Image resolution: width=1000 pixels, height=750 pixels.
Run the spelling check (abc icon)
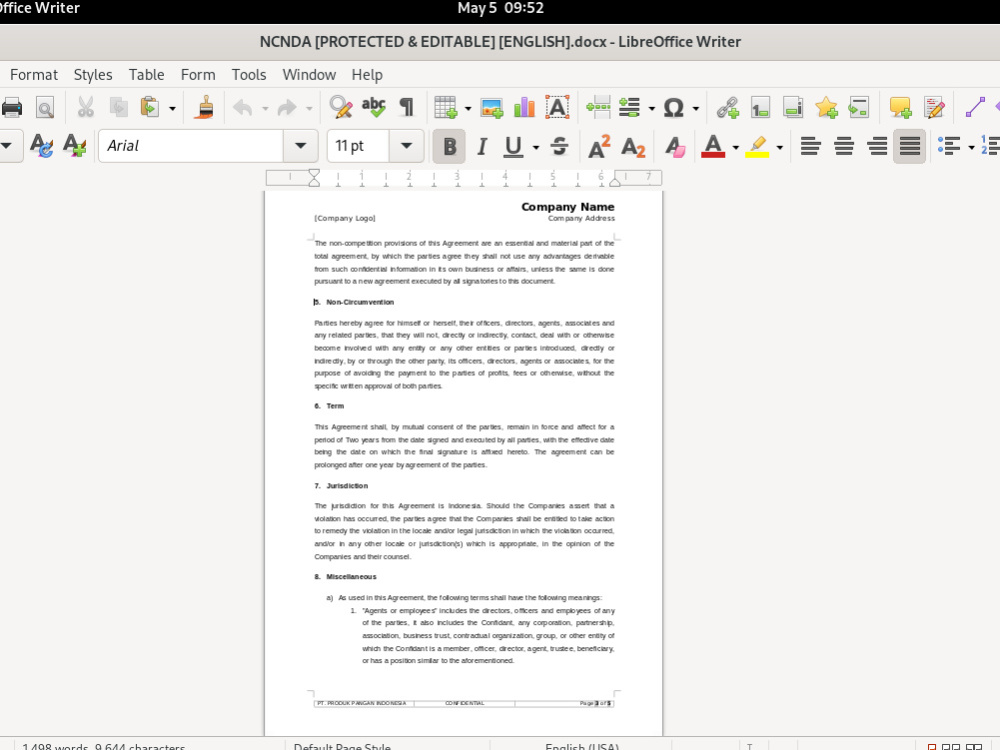(373, 108)
